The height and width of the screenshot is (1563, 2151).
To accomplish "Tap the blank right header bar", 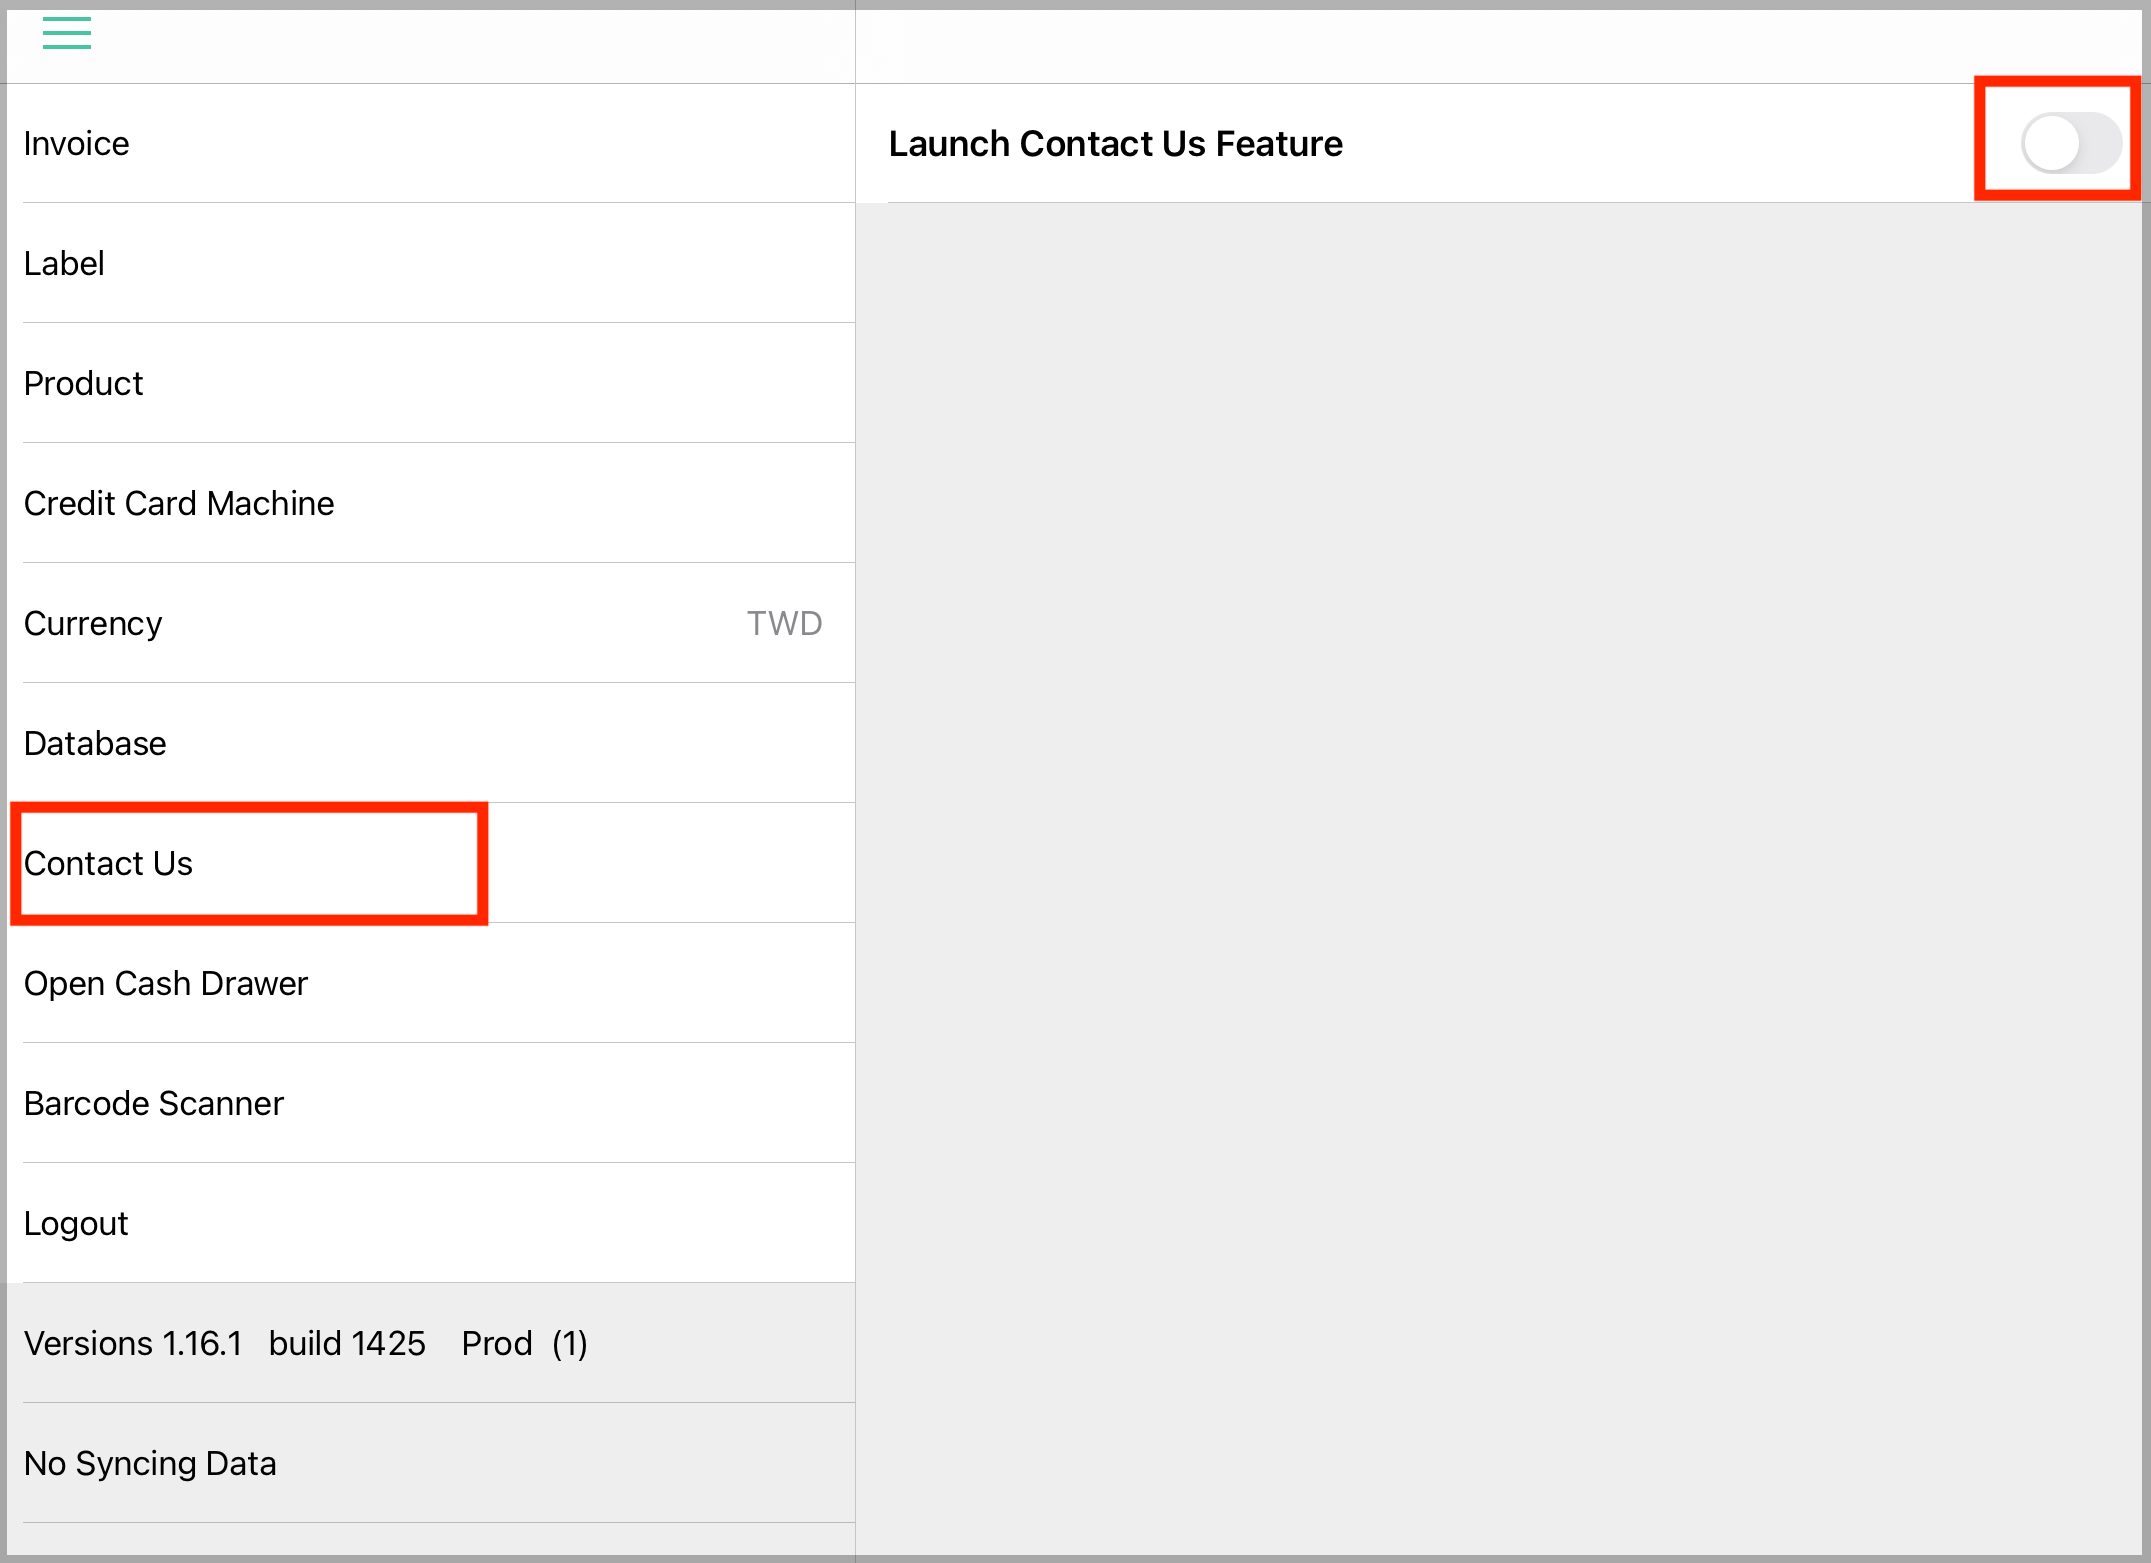I will tap(1500, 46).
